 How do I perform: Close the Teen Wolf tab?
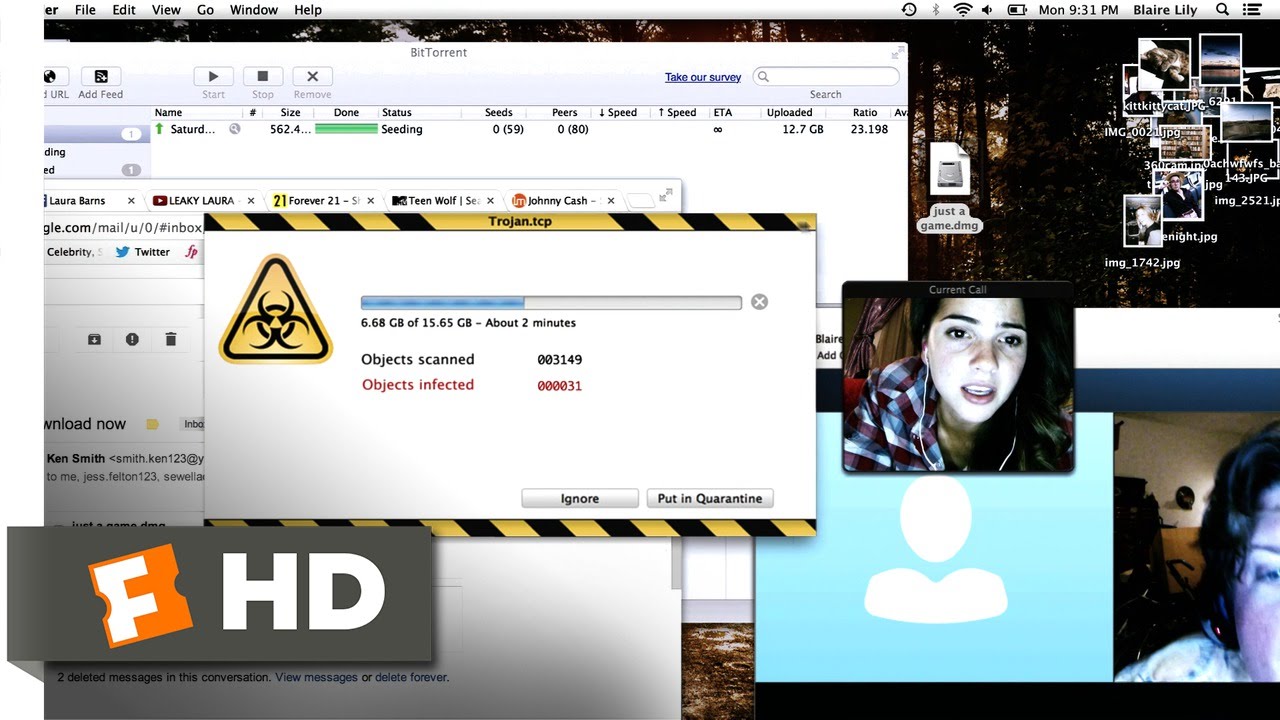490,201
